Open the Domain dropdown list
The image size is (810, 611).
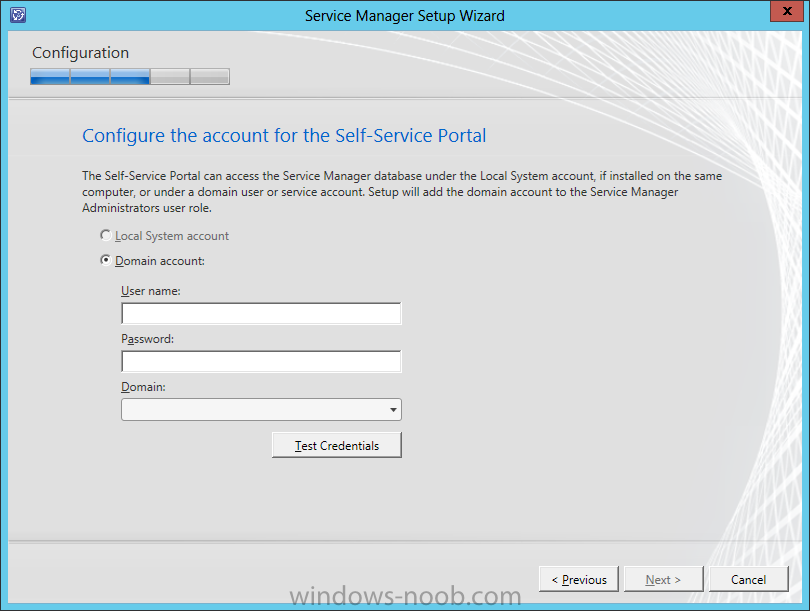pyautogui.click(x=261, y=410)
